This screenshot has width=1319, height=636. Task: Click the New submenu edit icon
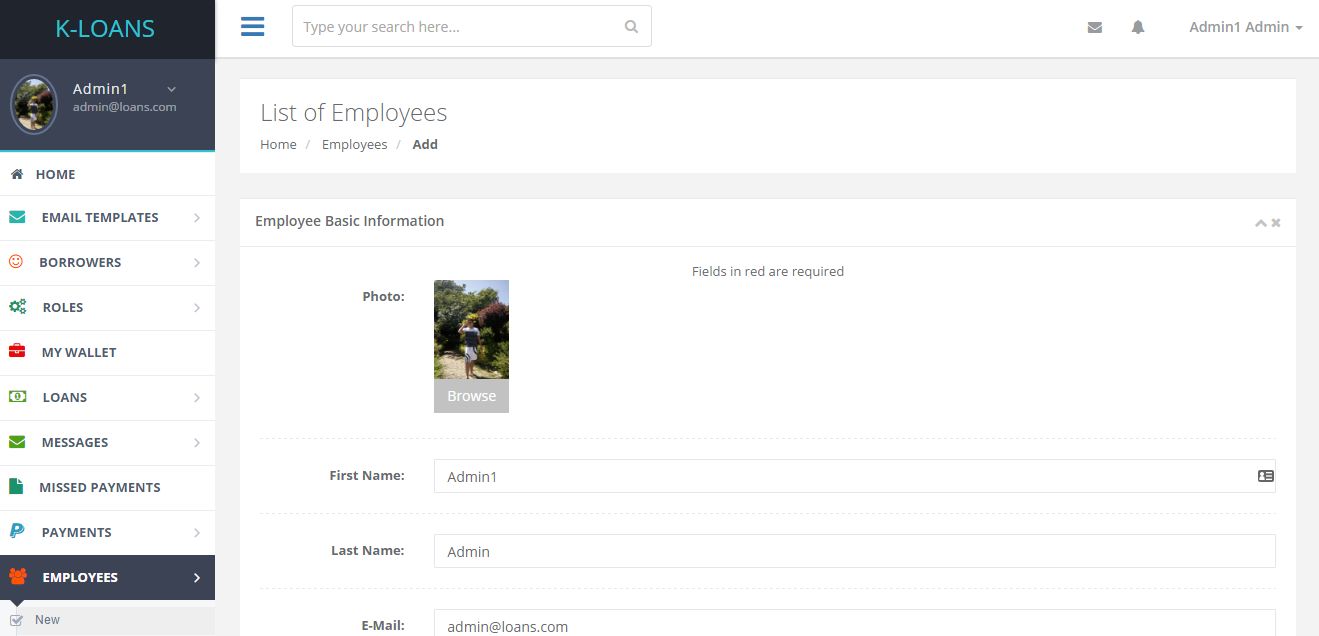(x=16, y=620)
